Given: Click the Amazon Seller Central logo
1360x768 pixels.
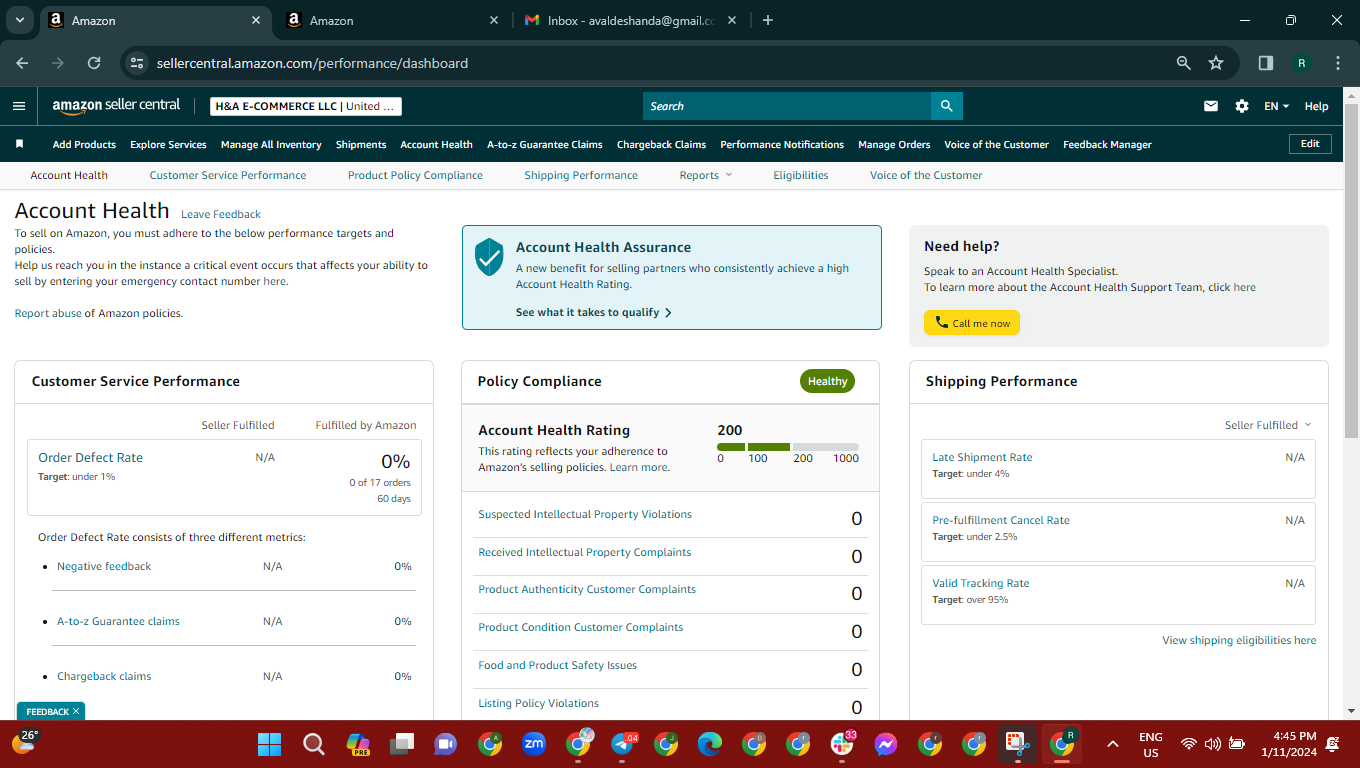Looking at the screenshot, I should coord(116,105).
